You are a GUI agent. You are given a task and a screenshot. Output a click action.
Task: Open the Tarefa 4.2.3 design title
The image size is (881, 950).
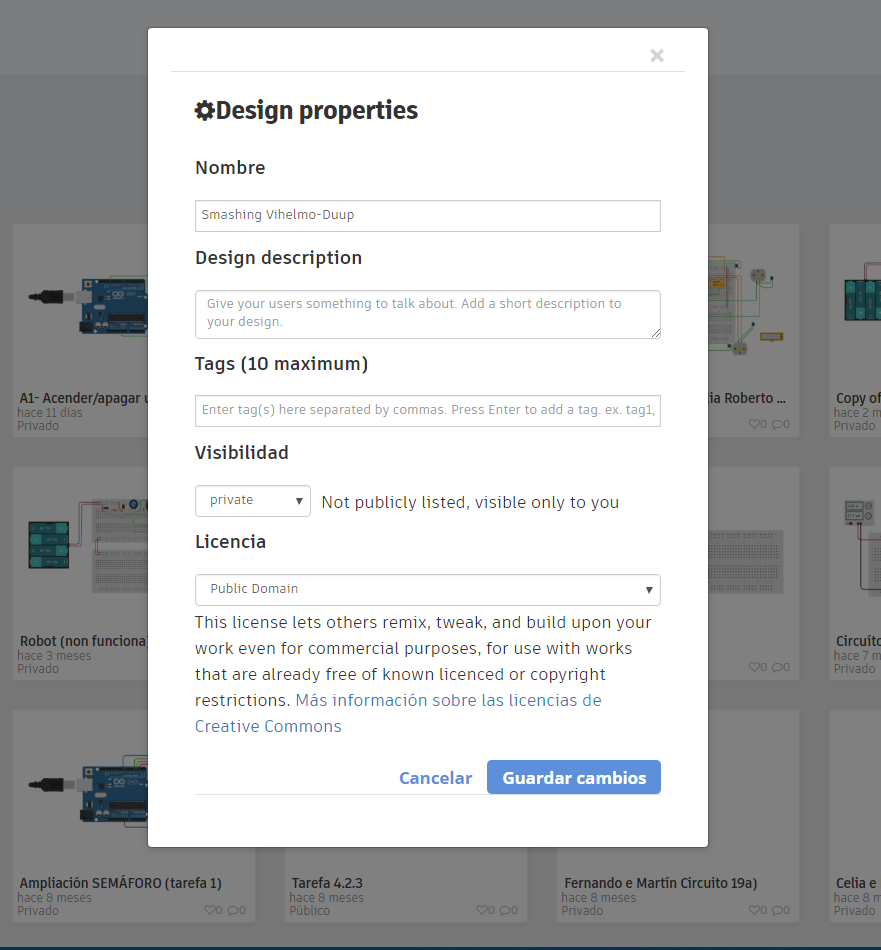pos(327,883)
